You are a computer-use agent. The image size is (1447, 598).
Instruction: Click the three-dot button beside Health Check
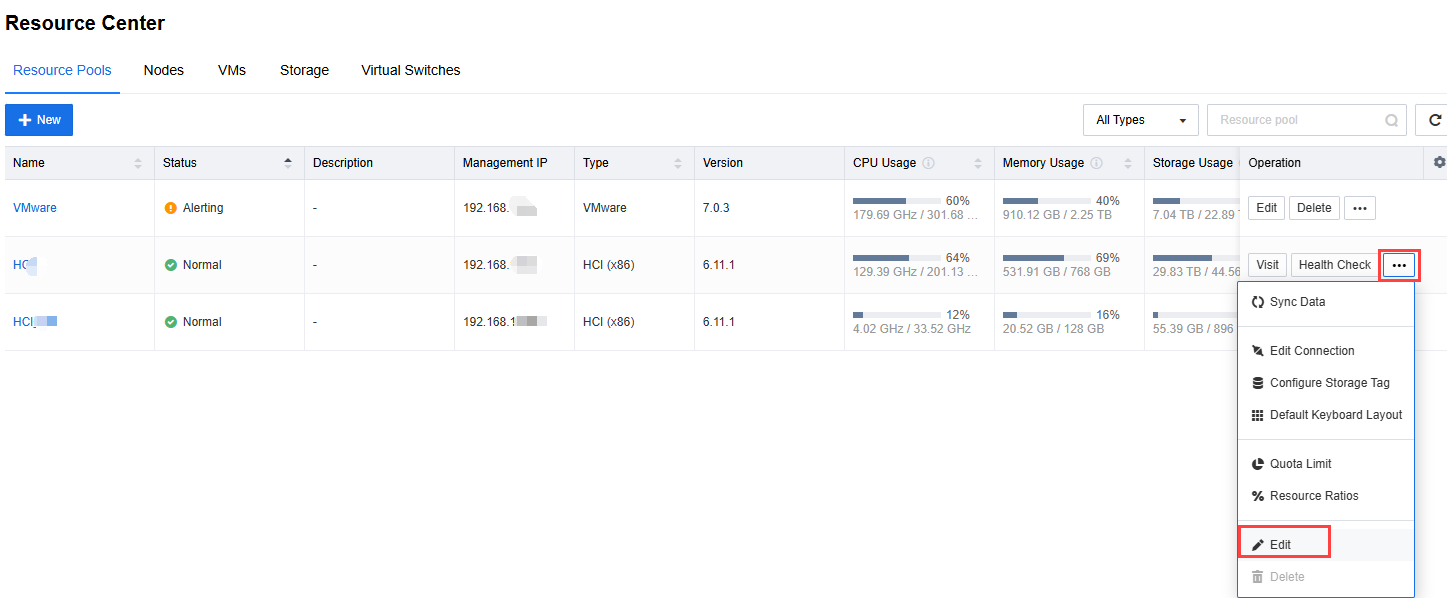point(1399,265)
